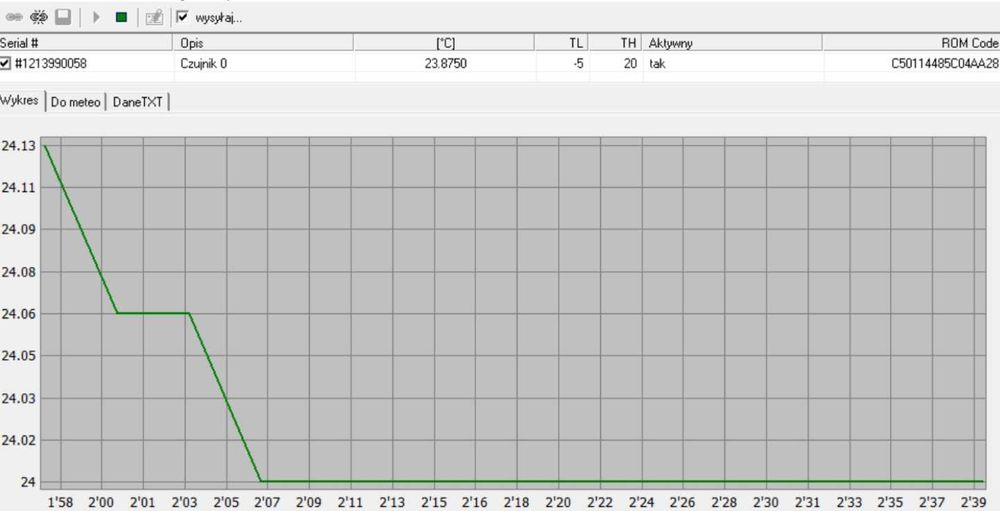Click serial number #1213990058 text

(x=50, y=63)
